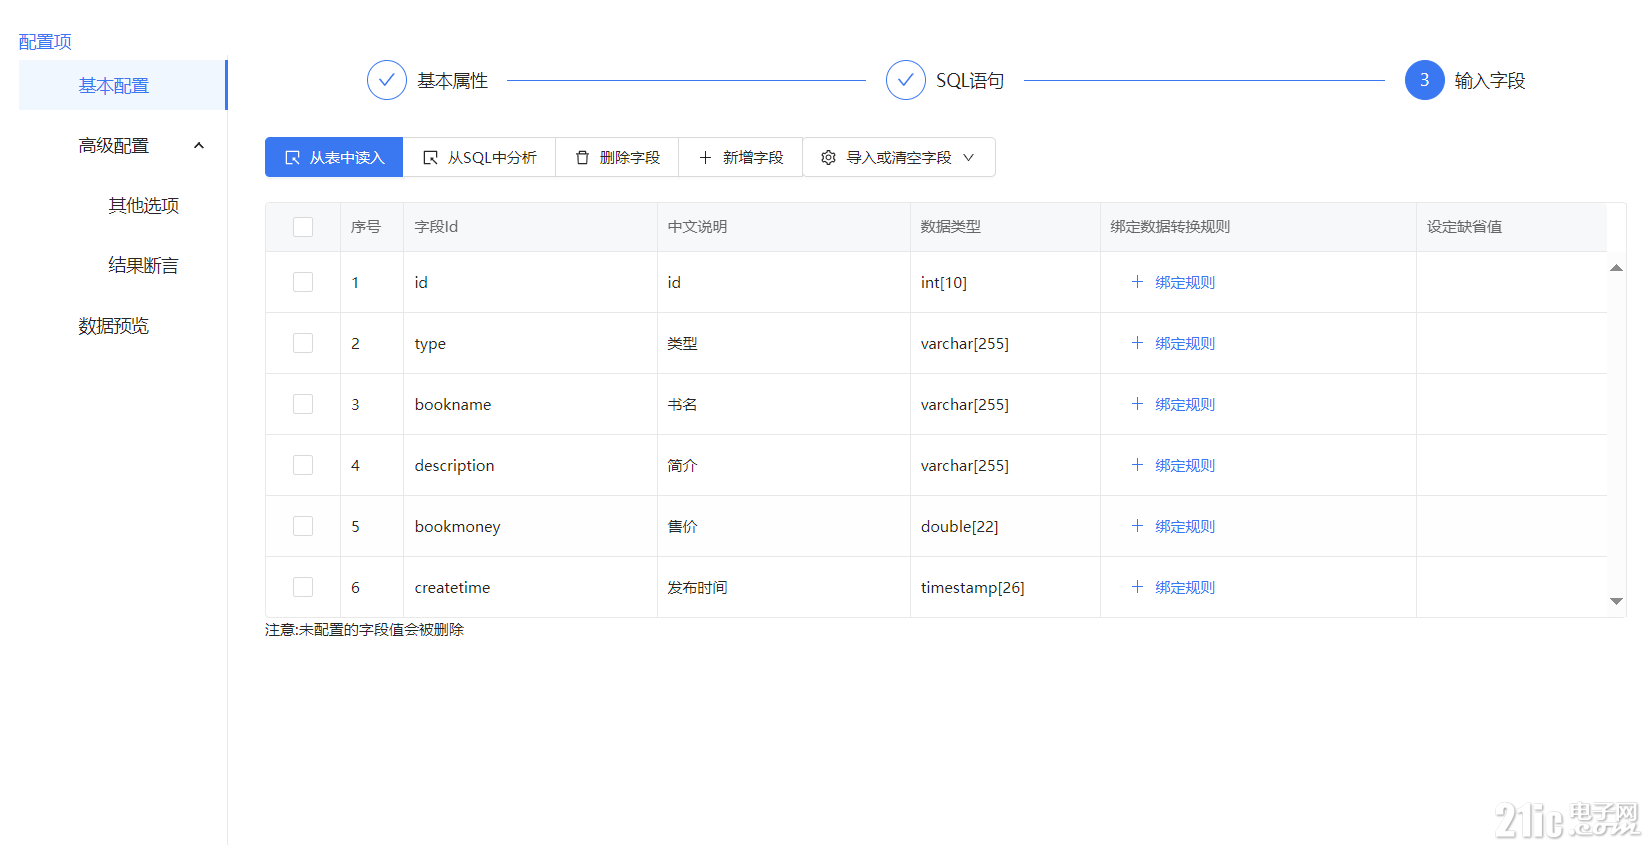Click the 从SQL中分析 button
Viewport: 1649px width, 845px height.
(x=479, y=157)
